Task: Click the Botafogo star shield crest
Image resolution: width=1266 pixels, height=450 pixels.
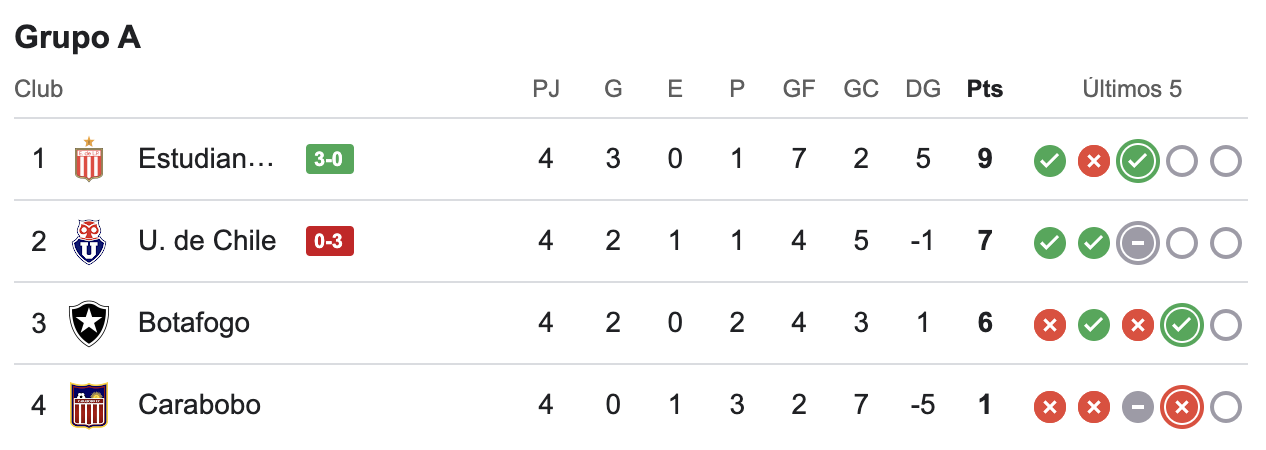Action: coord(89,323)
